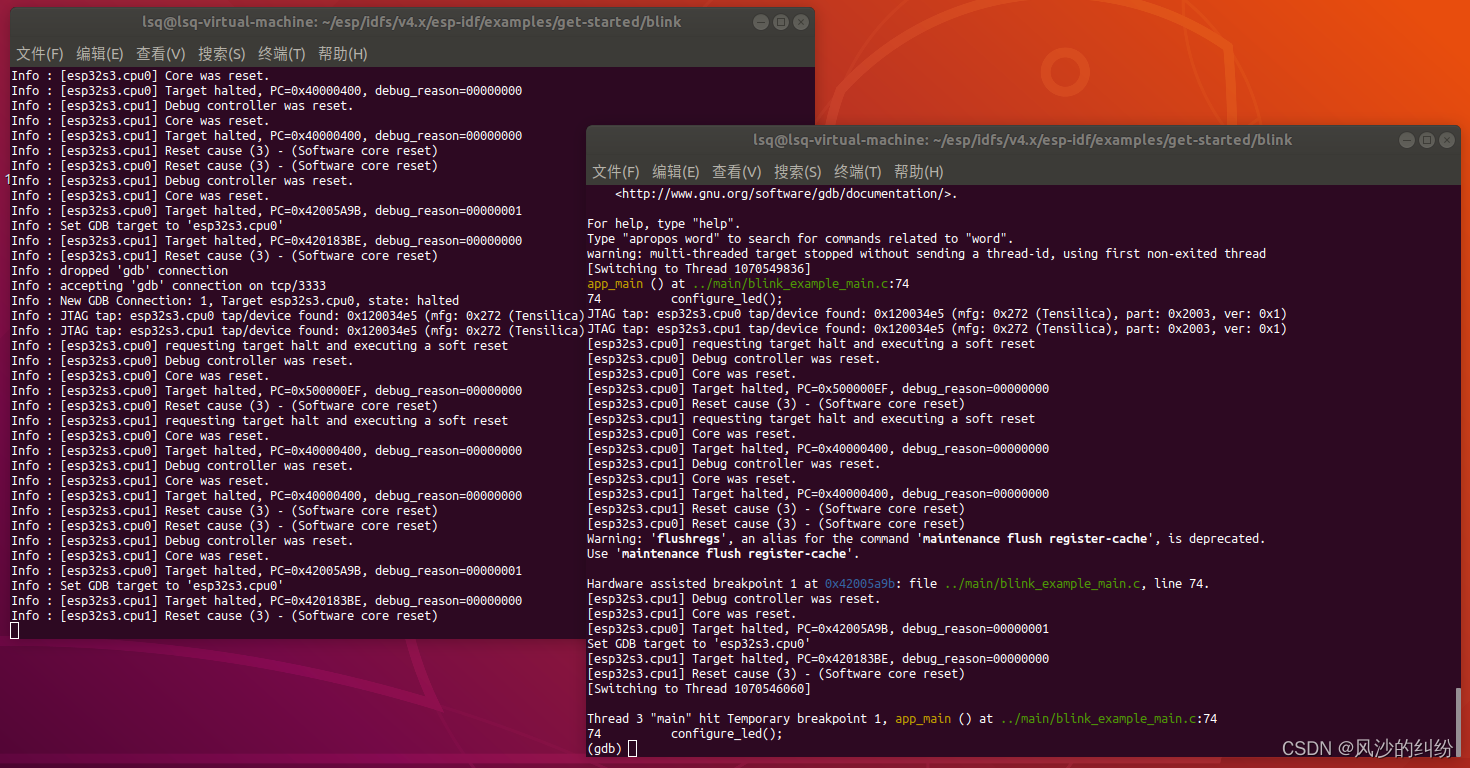Click 'app_main () at ../main/blink_example_main.c:74' line
Screen dimensions: 1470x768
click(x=748, y=284)
